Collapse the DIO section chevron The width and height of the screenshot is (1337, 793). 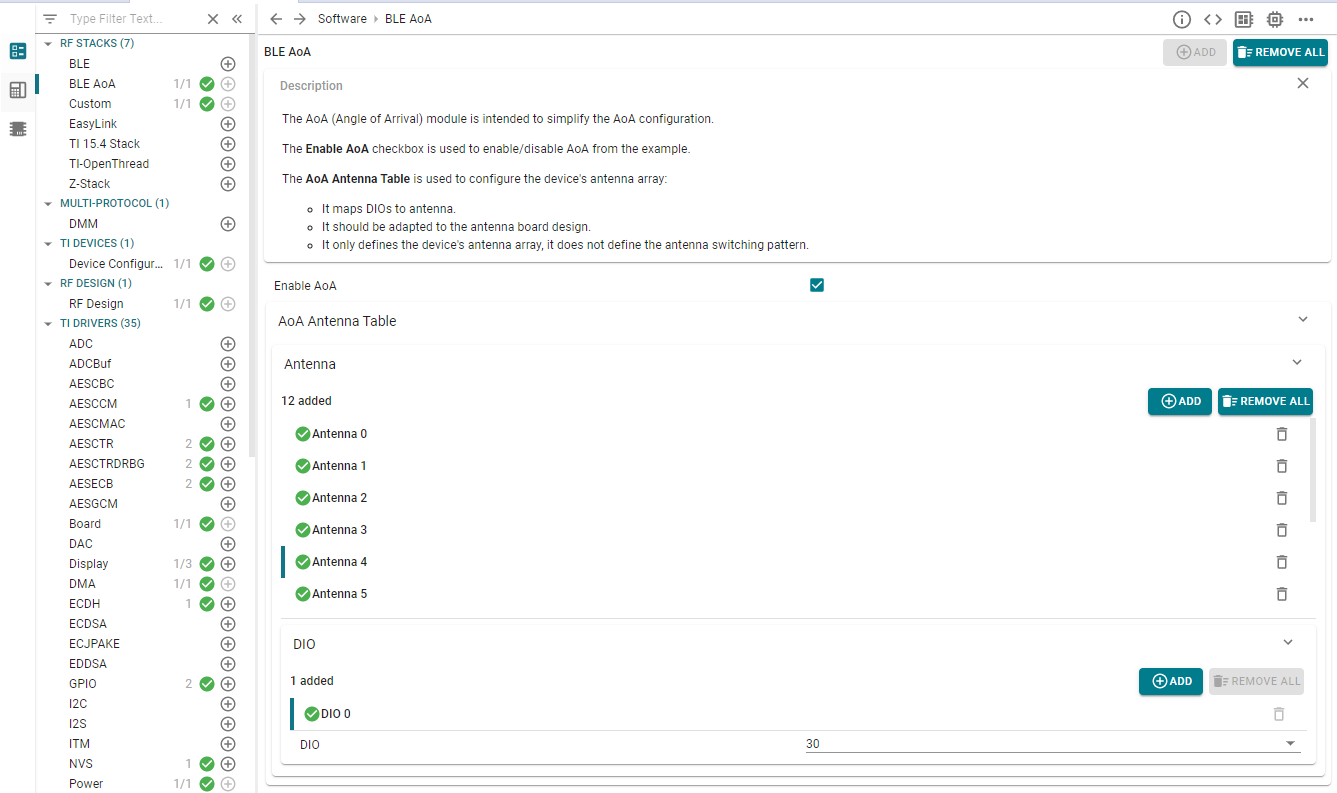[1287, 643]
